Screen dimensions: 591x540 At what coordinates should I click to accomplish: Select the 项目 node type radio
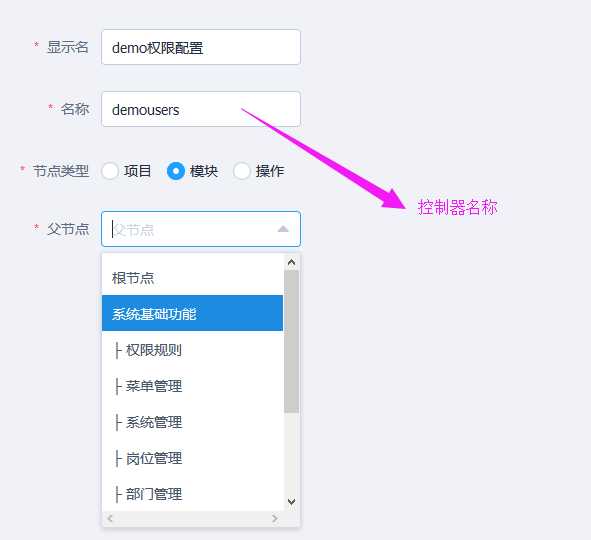(110, 171)
